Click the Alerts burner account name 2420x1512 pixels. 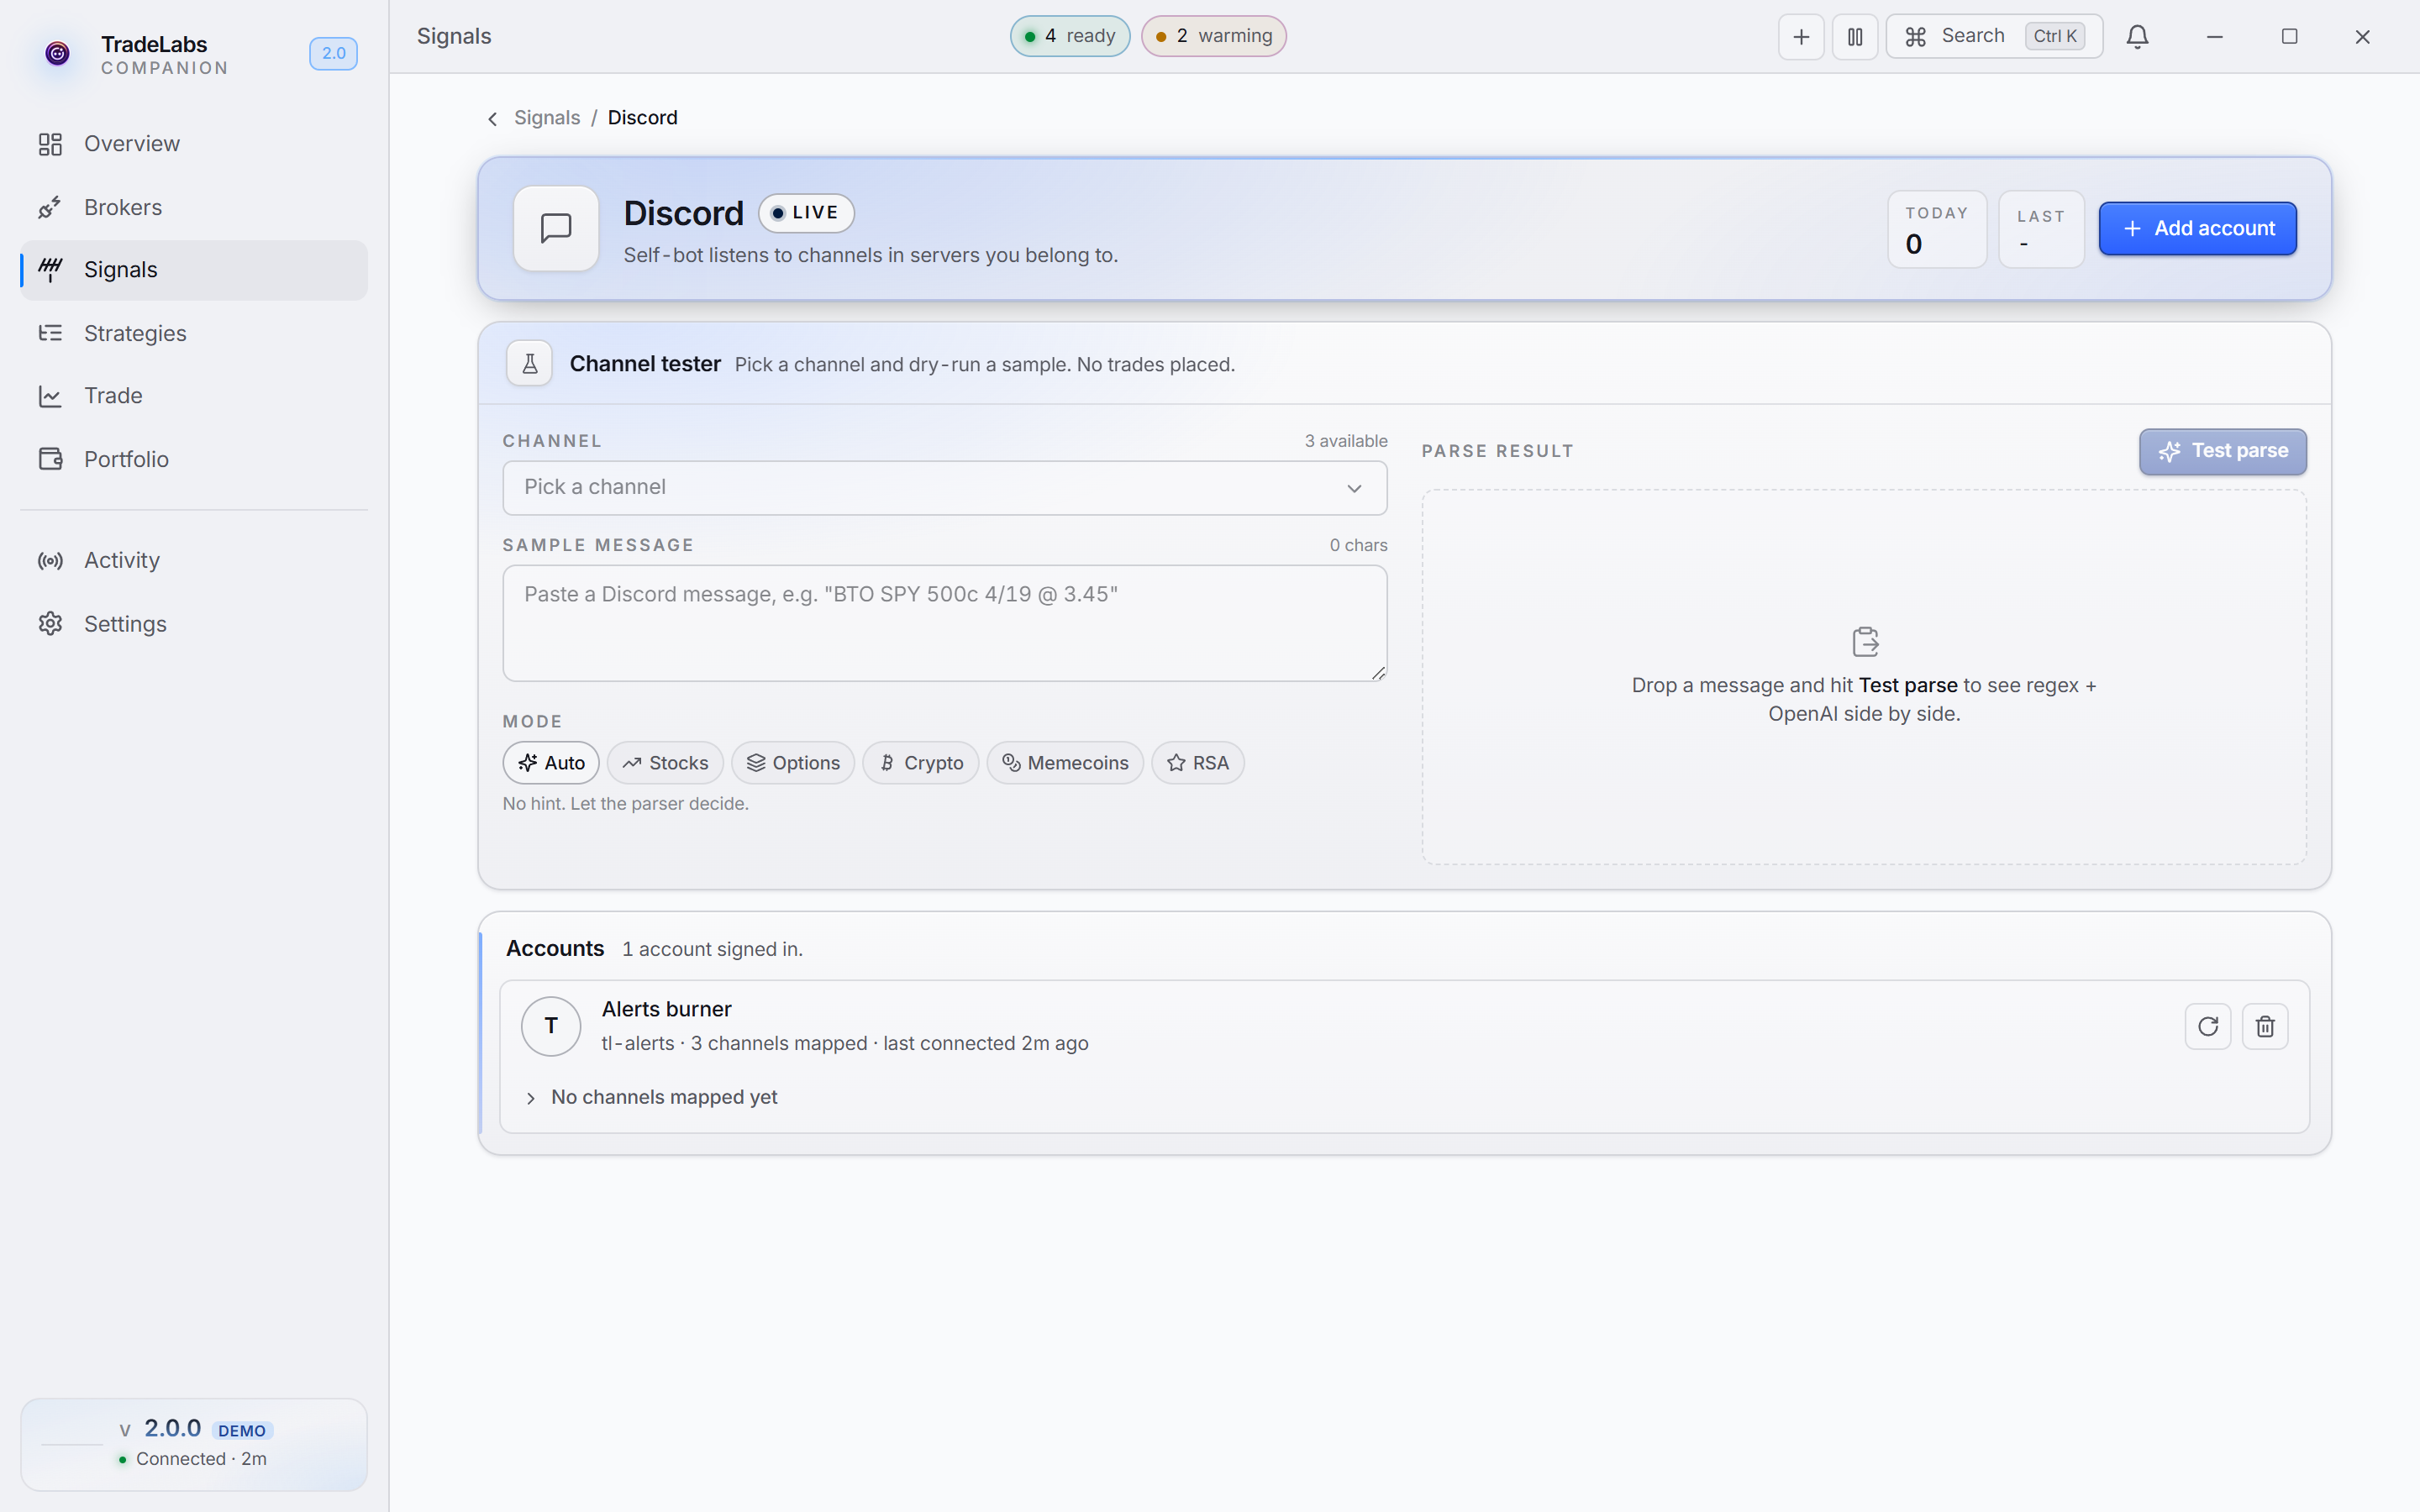(666, 1009)
